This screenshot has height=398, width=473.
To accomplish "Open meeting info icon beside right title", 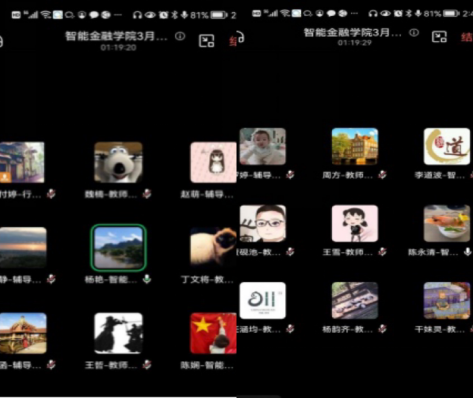I will [x=414, y=33].
